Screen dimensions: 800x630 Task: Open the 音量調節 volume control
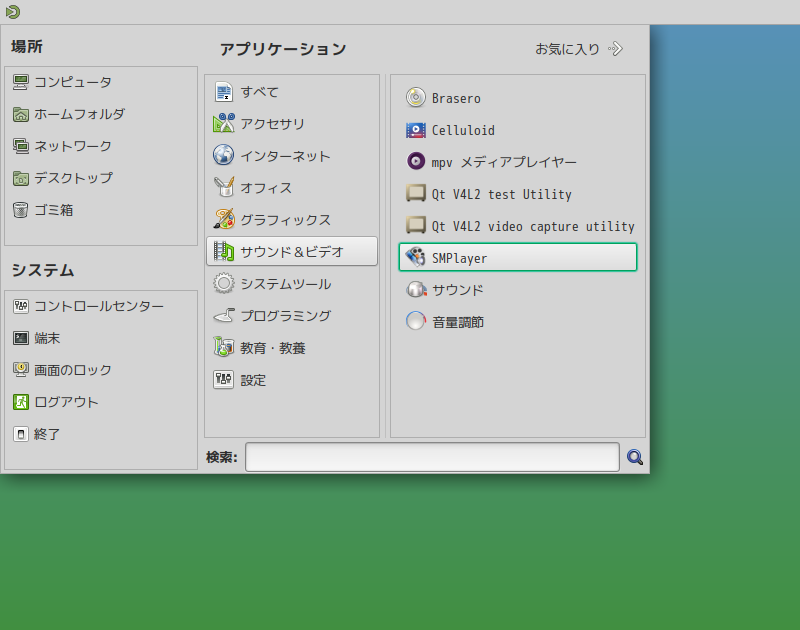(x=456, y=321)
